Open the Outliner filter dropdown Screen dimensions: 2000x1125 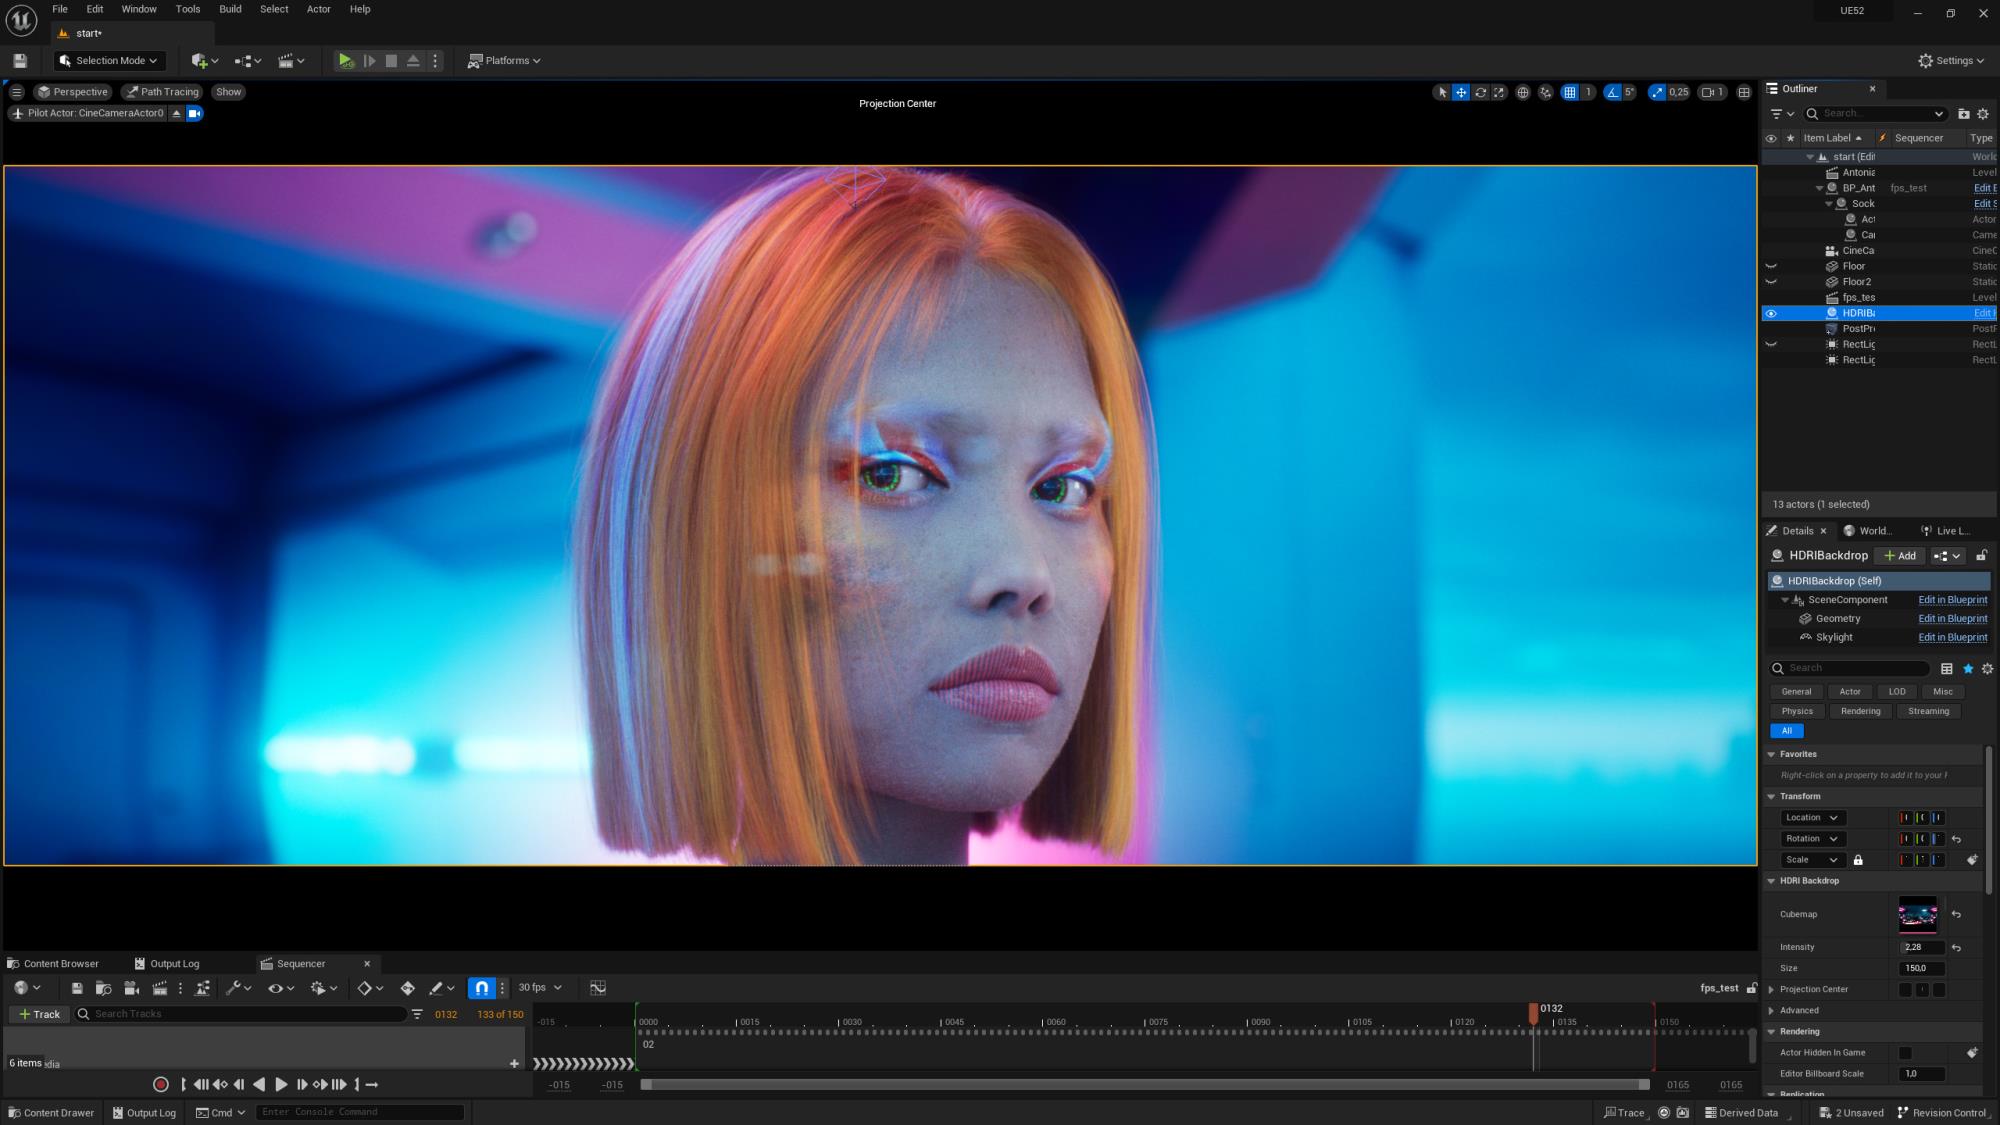tap(1782, 114)
